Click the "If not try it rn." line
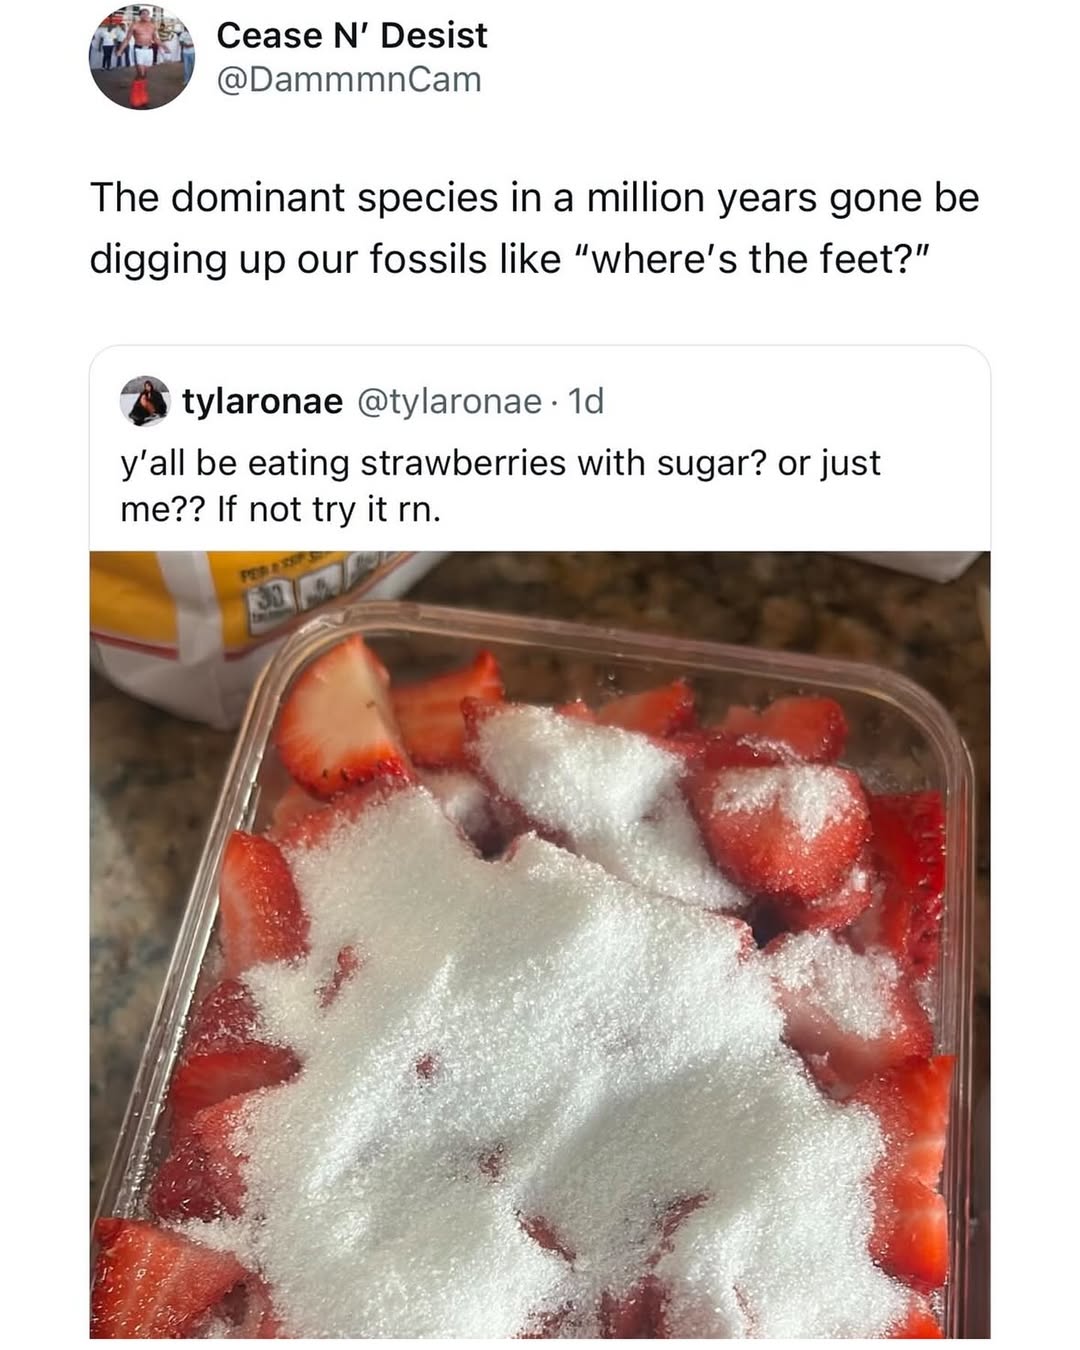 point(280,510)
